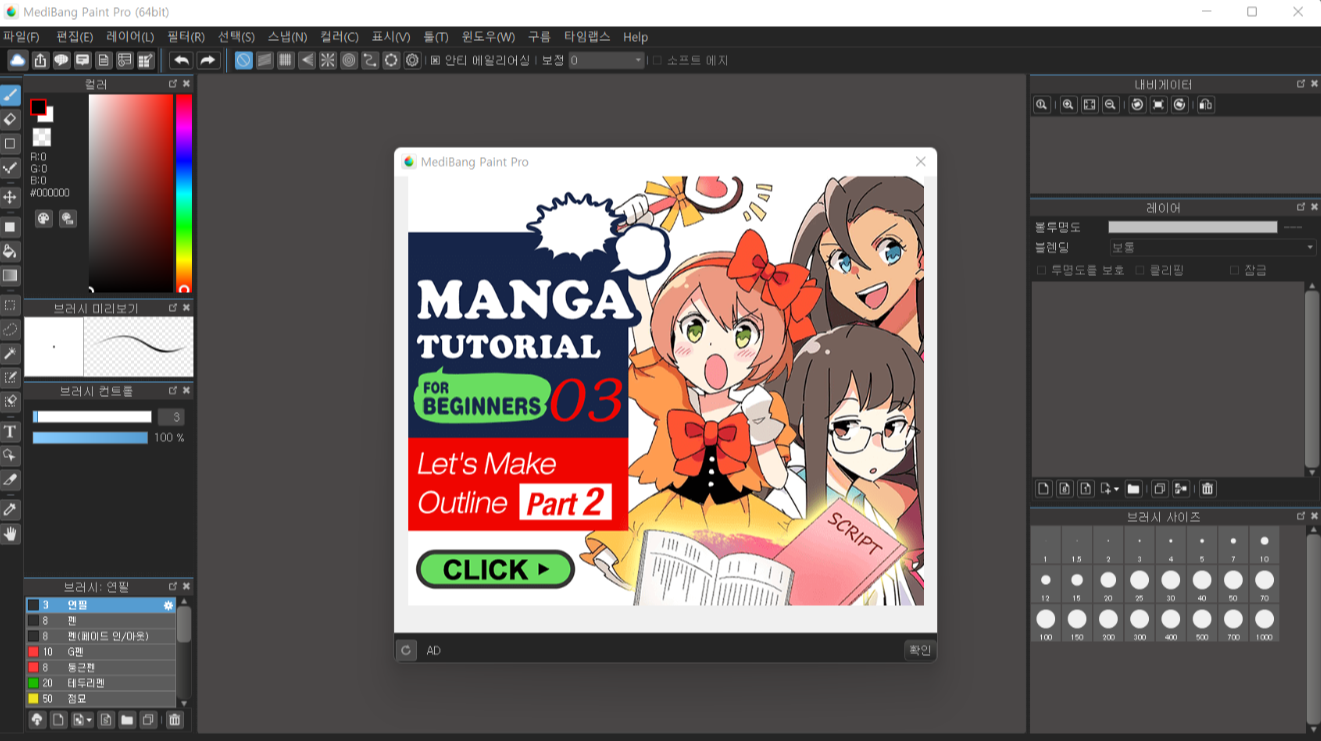Select the radial snap guide icon
This screenshot has height=741, width=1321.
click(328, 61)
